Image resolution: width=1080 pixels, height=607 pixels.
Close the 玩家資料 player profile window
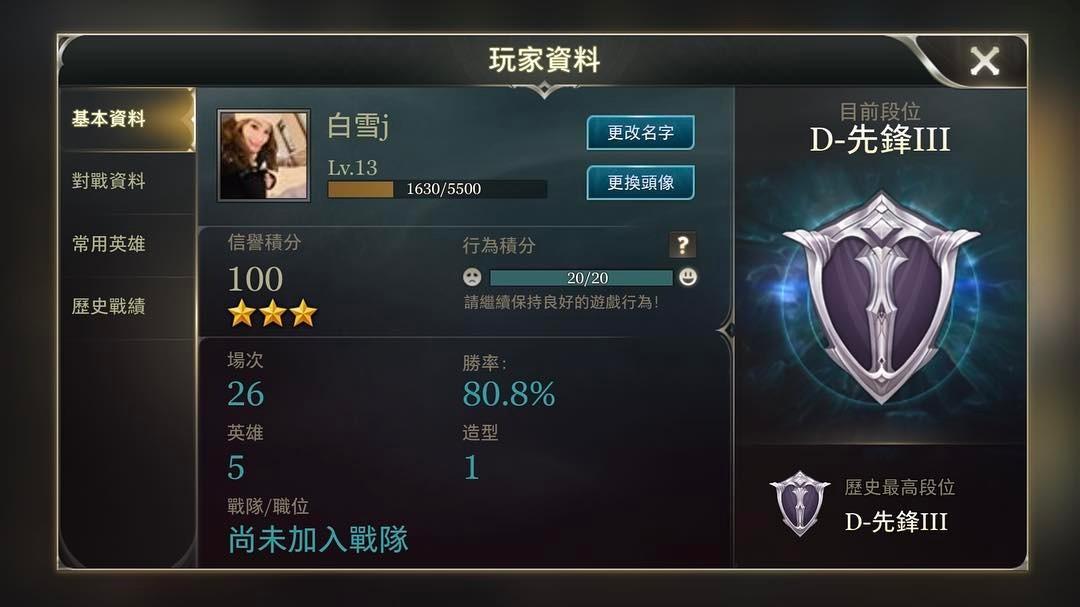pos(984,61)
